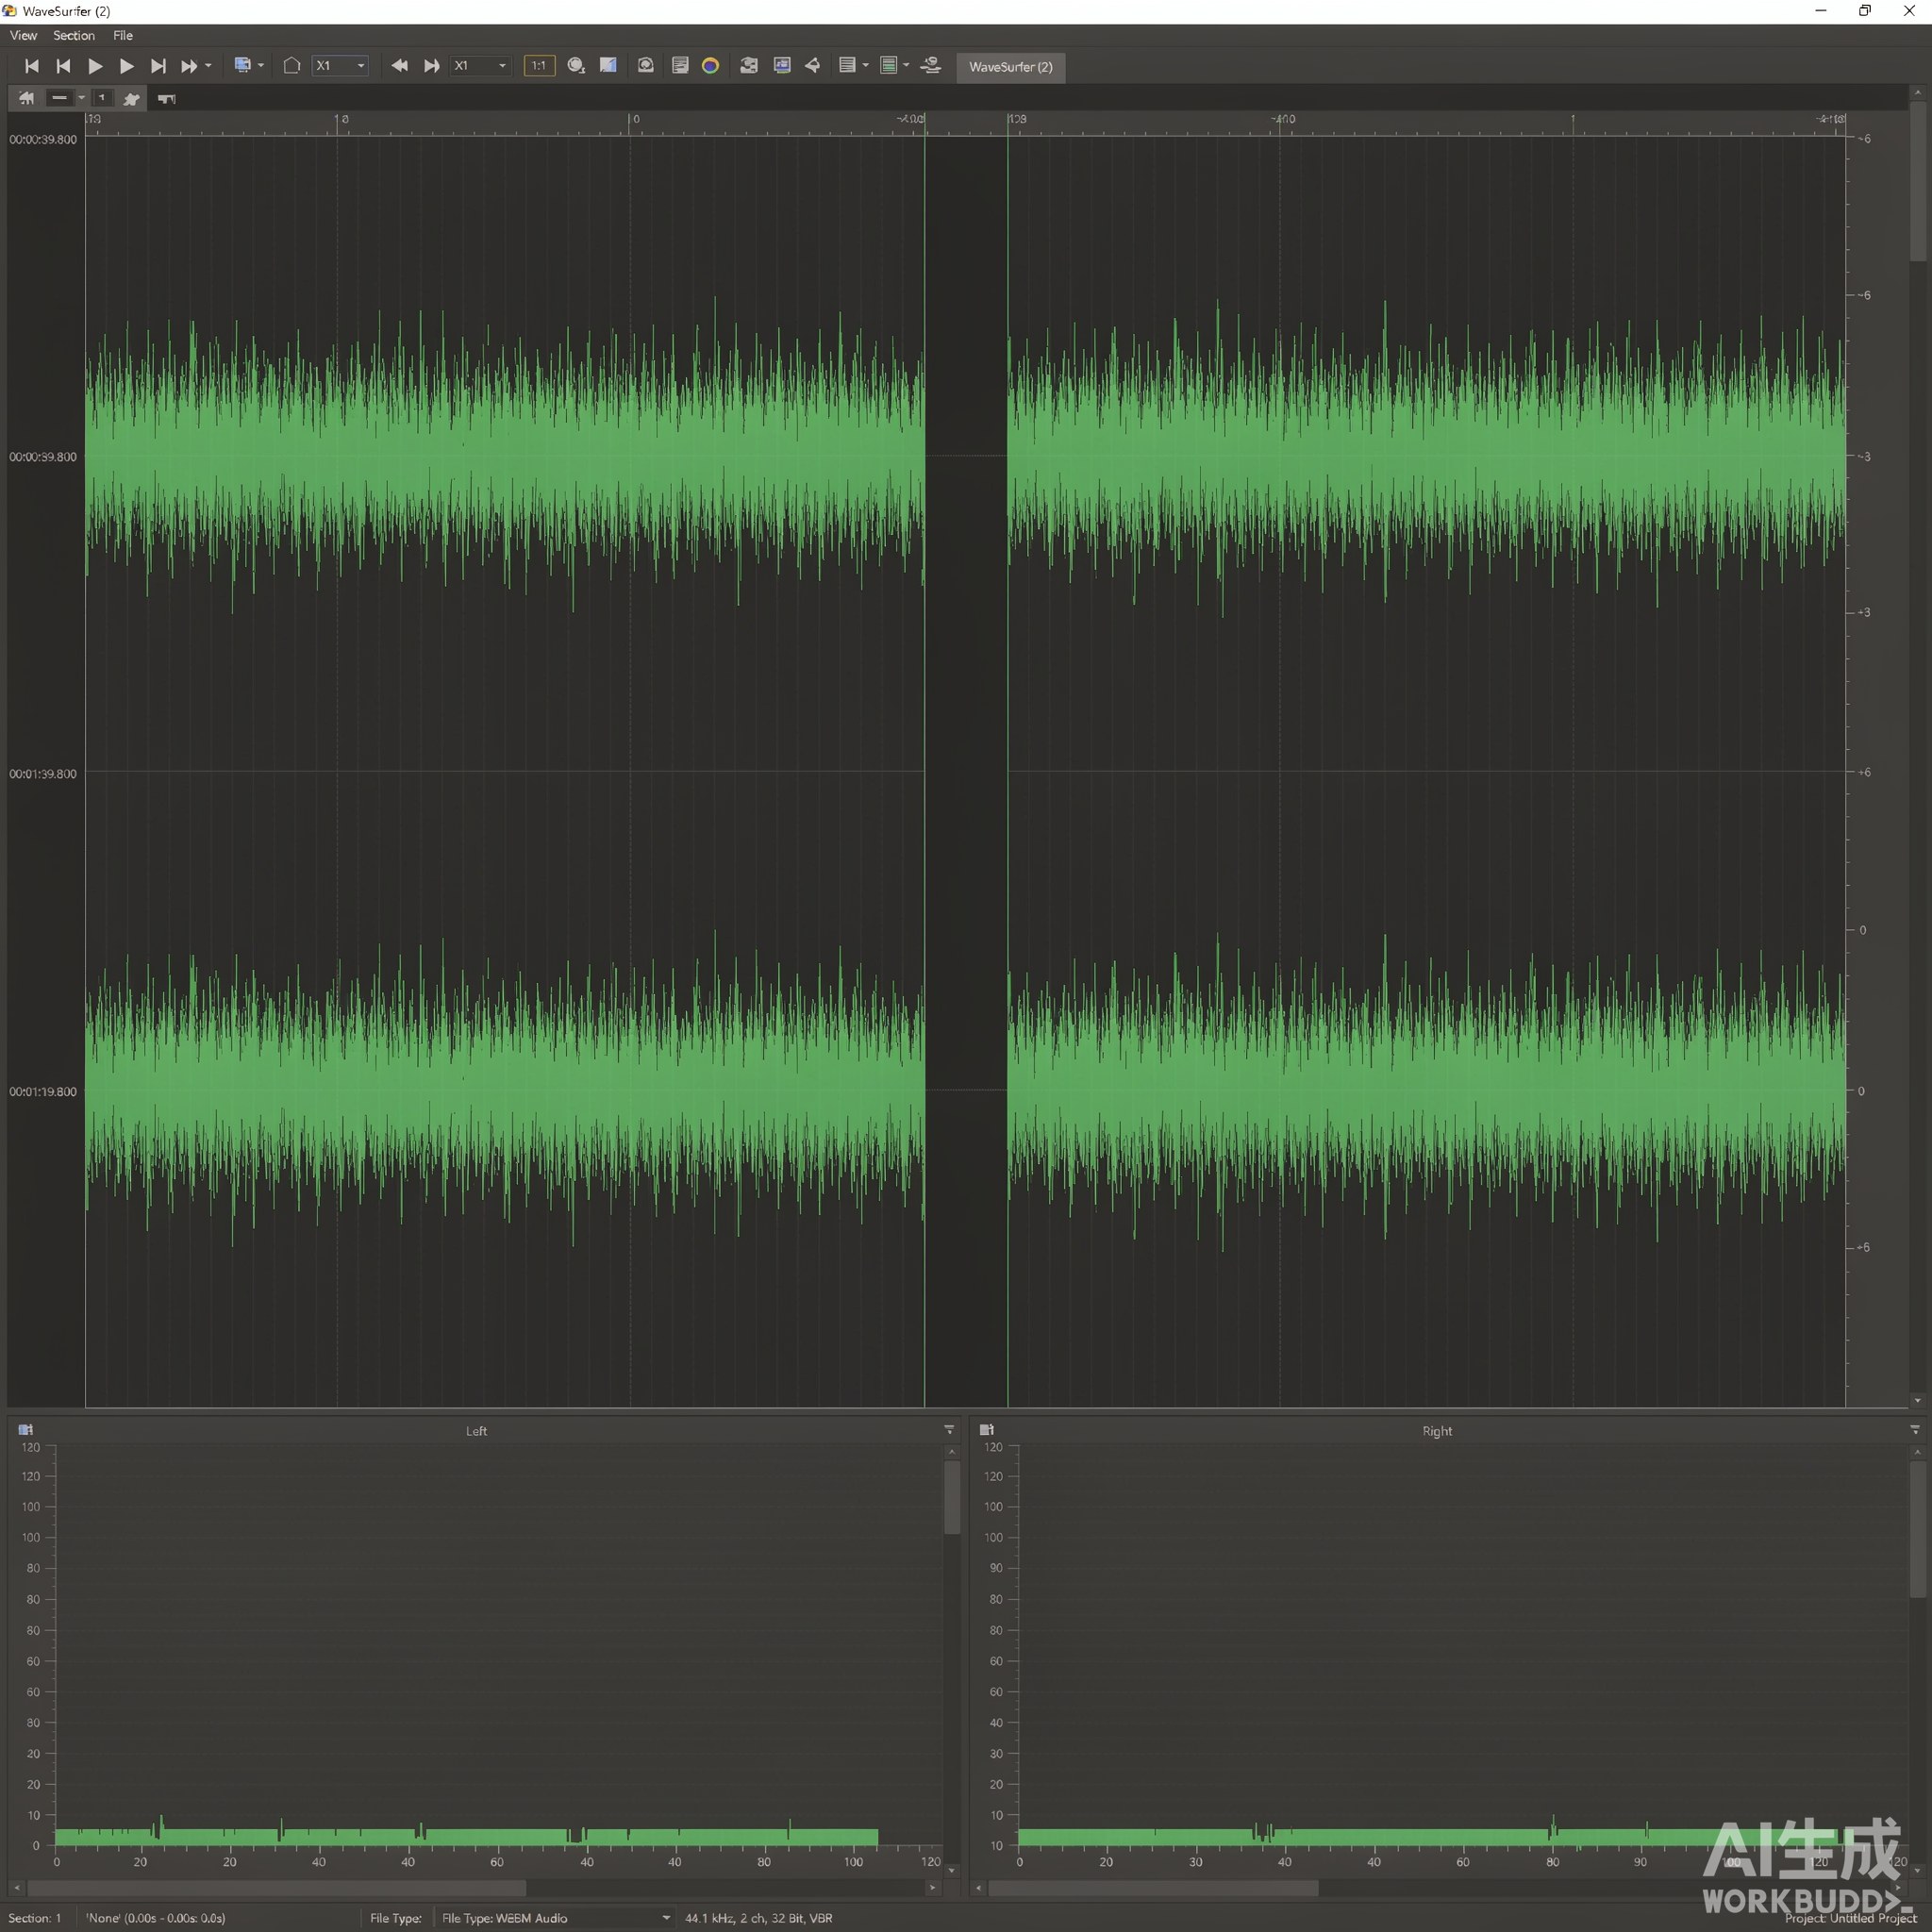The width and height of the screenshot is (1932, 1932).
Task: Click the hammer tool icon
Action: [167, 98]
